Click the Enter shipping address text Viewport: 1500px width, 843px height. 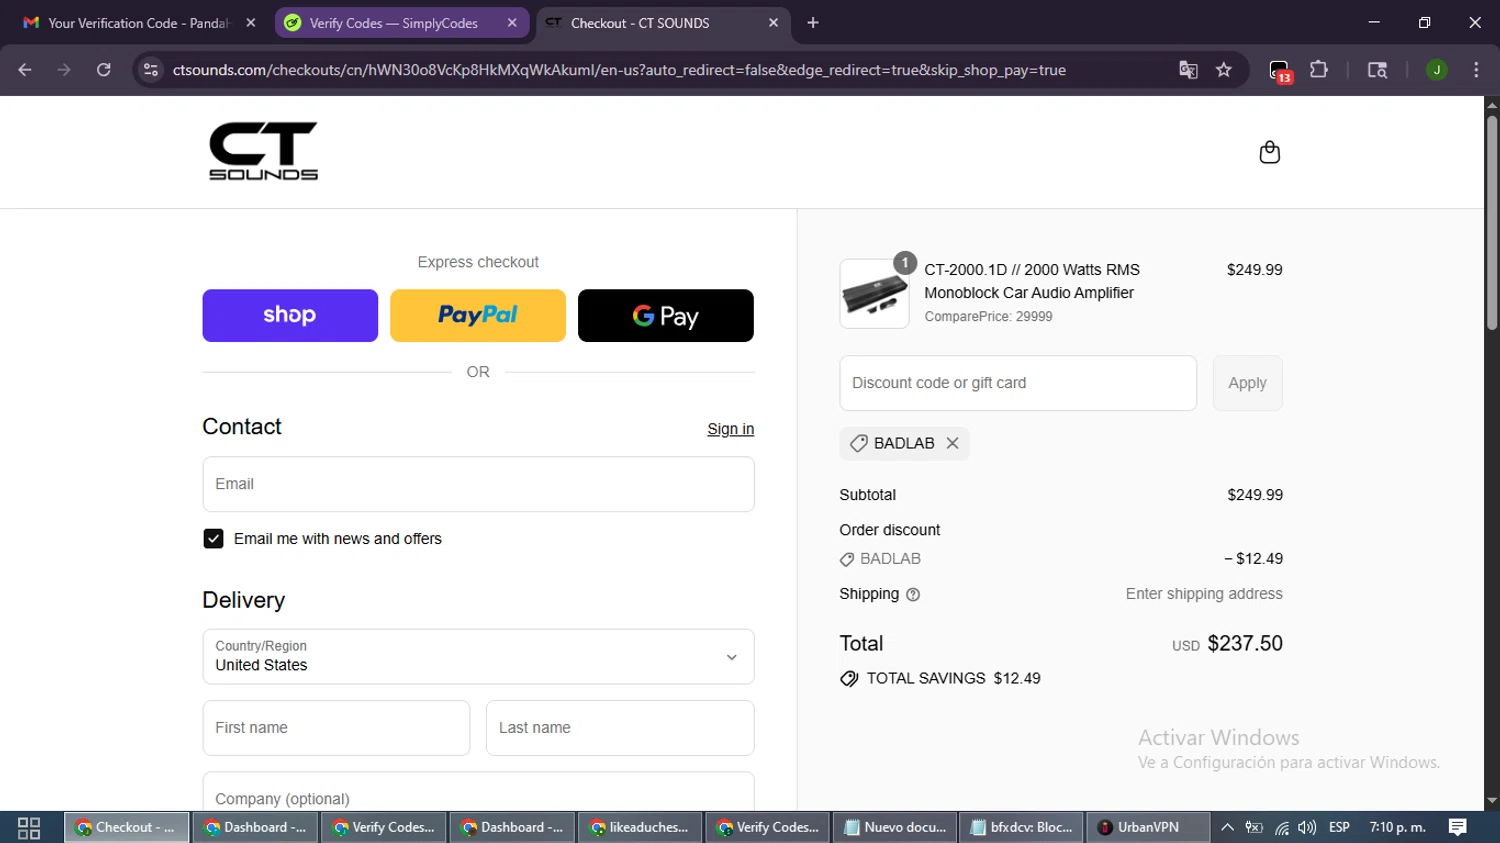coord(1204,594)
